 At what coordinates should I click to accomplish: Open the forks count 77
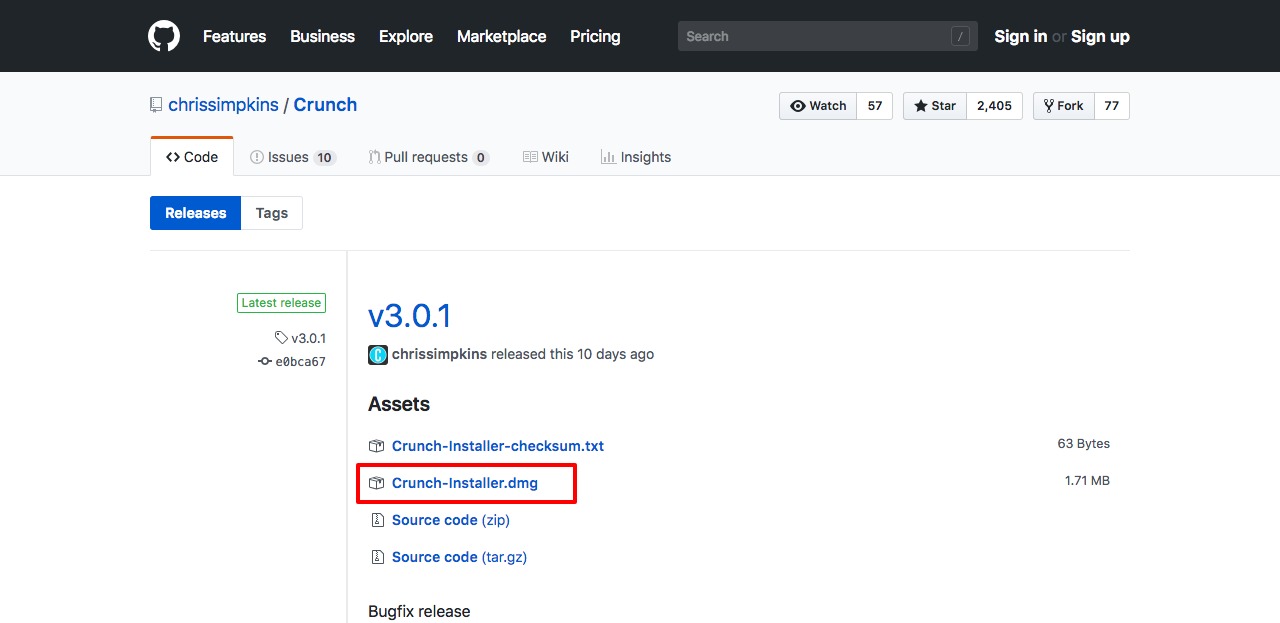[1112, 106]
